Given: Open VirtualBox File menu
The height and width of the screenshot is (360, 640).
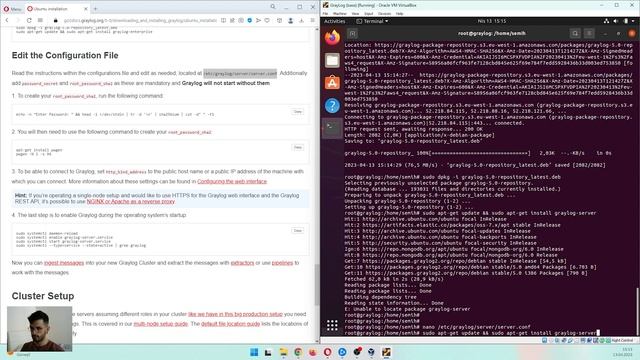Looking at the screenshot, I should (x=325, y=13).
